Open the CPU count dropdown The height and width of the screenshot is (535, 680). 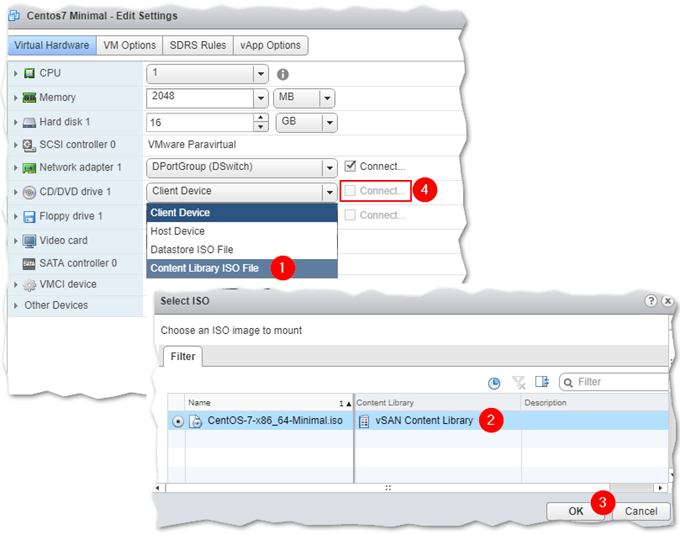pyautogui.click(x=261, y=74)
